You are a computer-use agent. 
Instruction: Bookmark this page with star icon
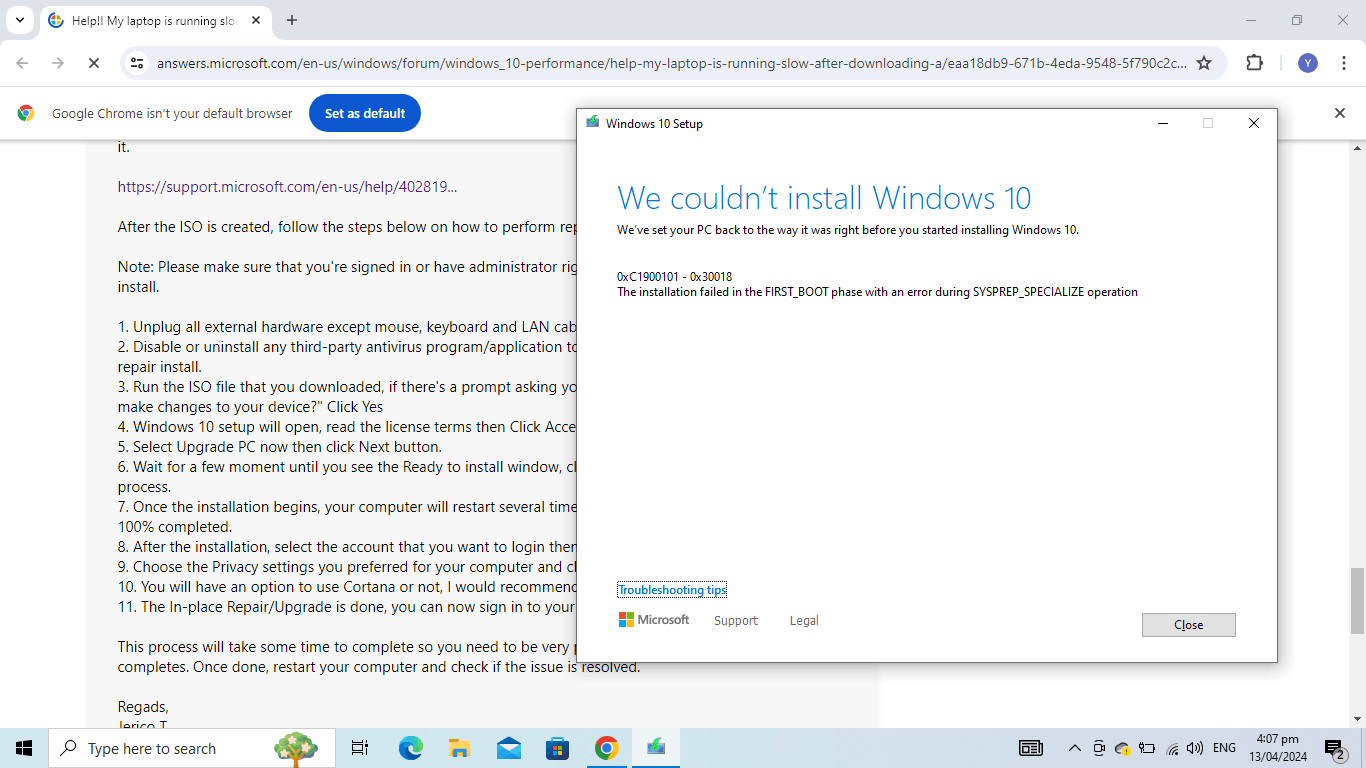tap(1204, 63)
